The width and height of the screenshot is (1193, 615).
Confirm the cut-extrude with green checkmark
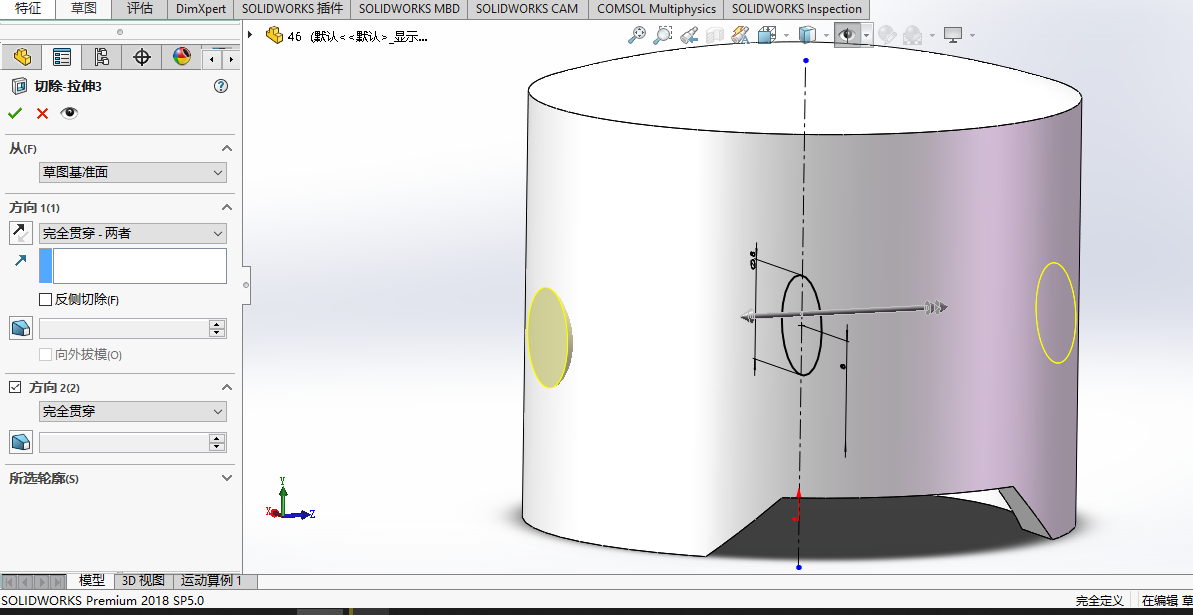(14, 113)
